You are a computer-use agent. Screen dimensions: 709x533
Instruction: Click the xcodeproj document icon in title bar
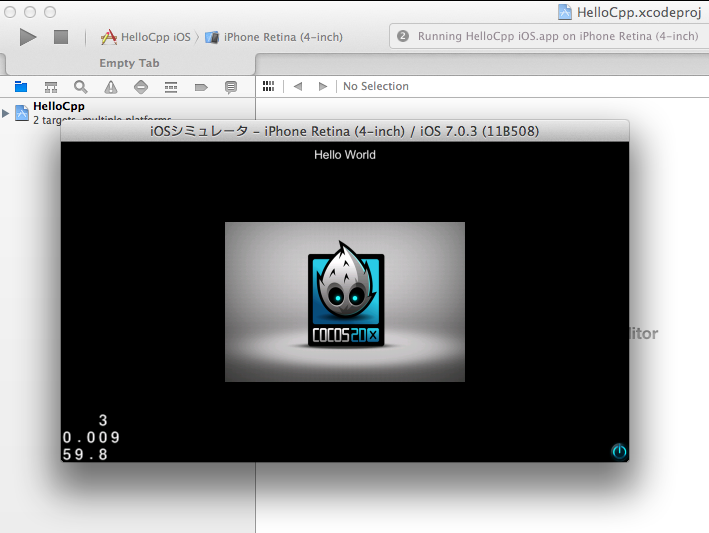(565, 12)
